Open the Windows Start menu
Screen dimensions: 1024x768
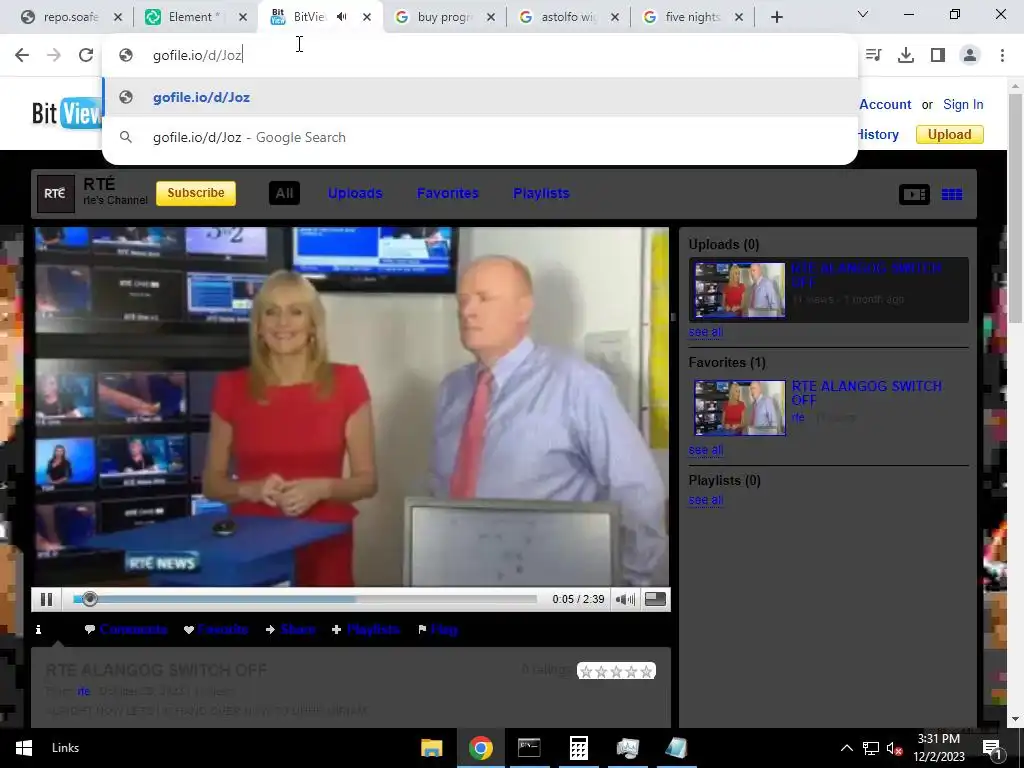[x=23, y=748]
